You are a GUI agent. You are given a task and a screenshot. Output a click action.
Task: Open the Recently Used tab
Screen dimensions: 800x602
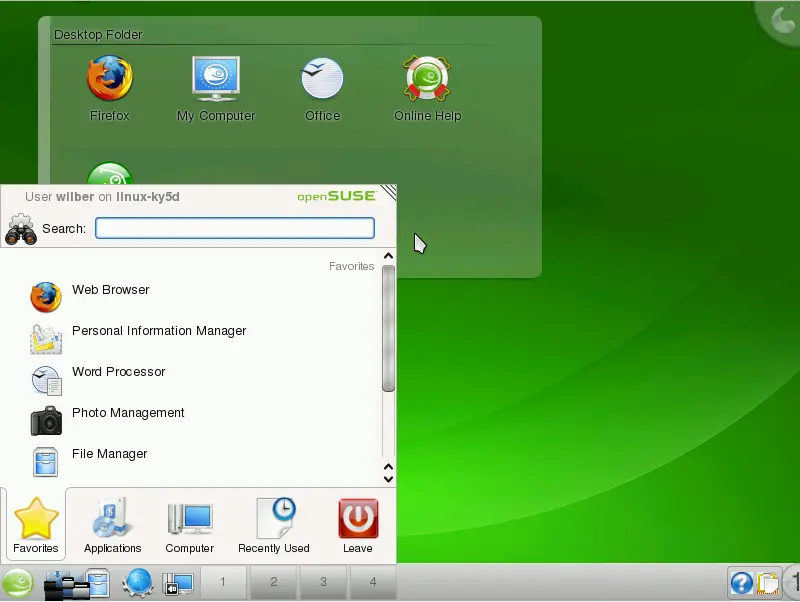point(273,525)
